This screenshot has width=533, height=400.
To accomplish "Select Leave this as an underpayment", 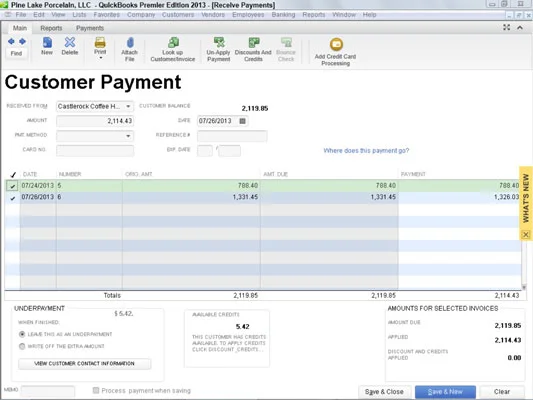I will (x=22, y=334).
